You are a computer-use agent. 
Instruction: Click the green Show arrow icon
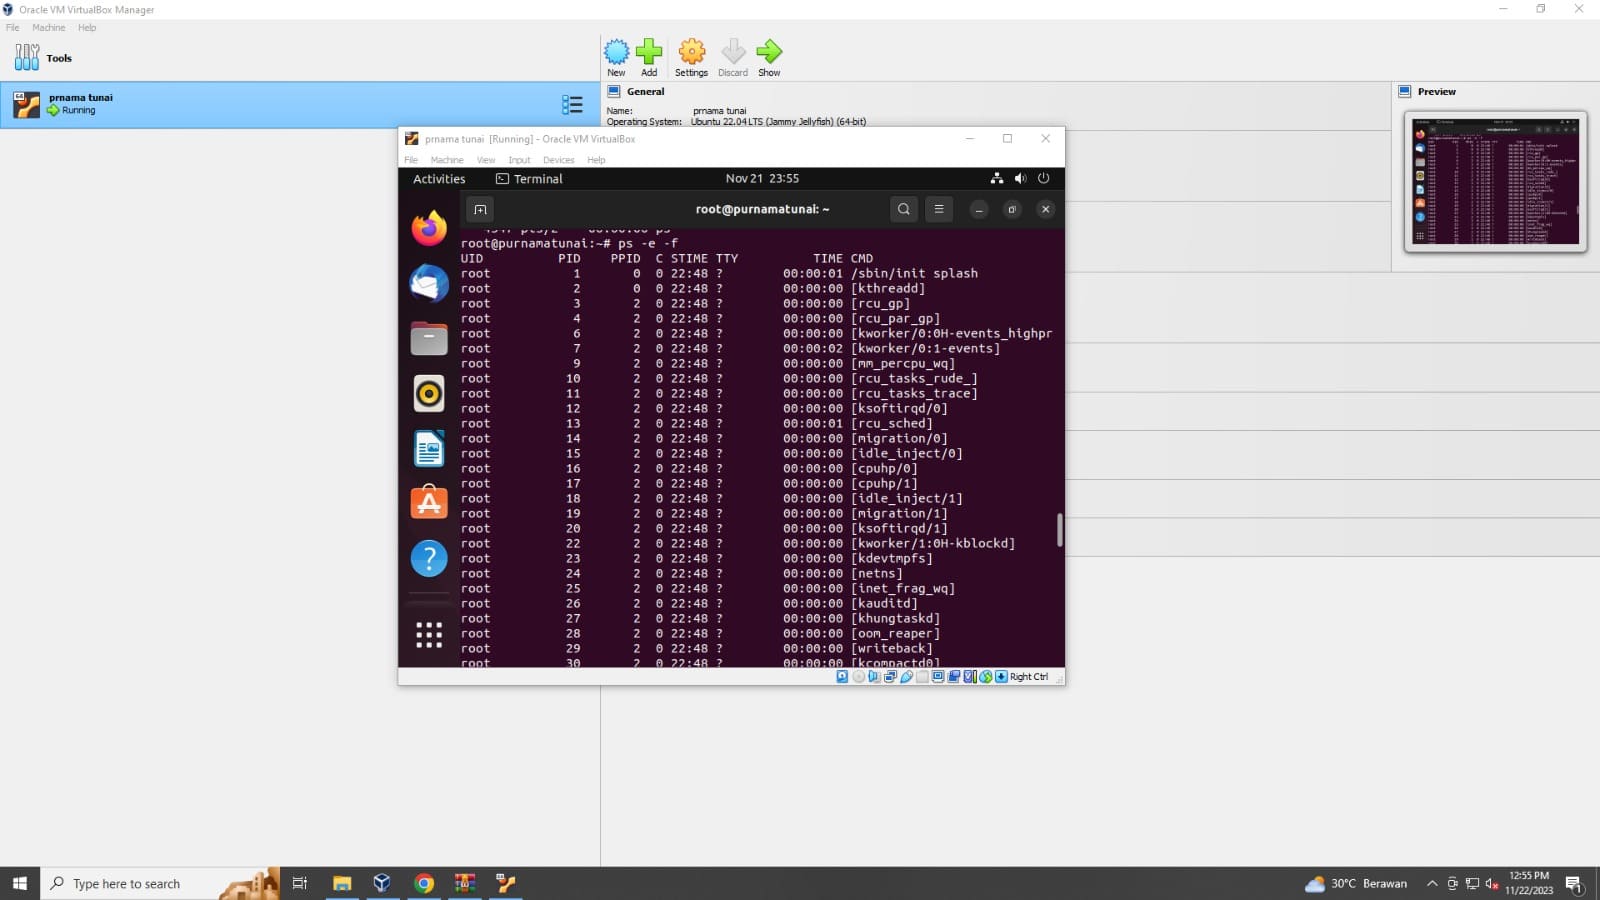(x=769, y=57)
